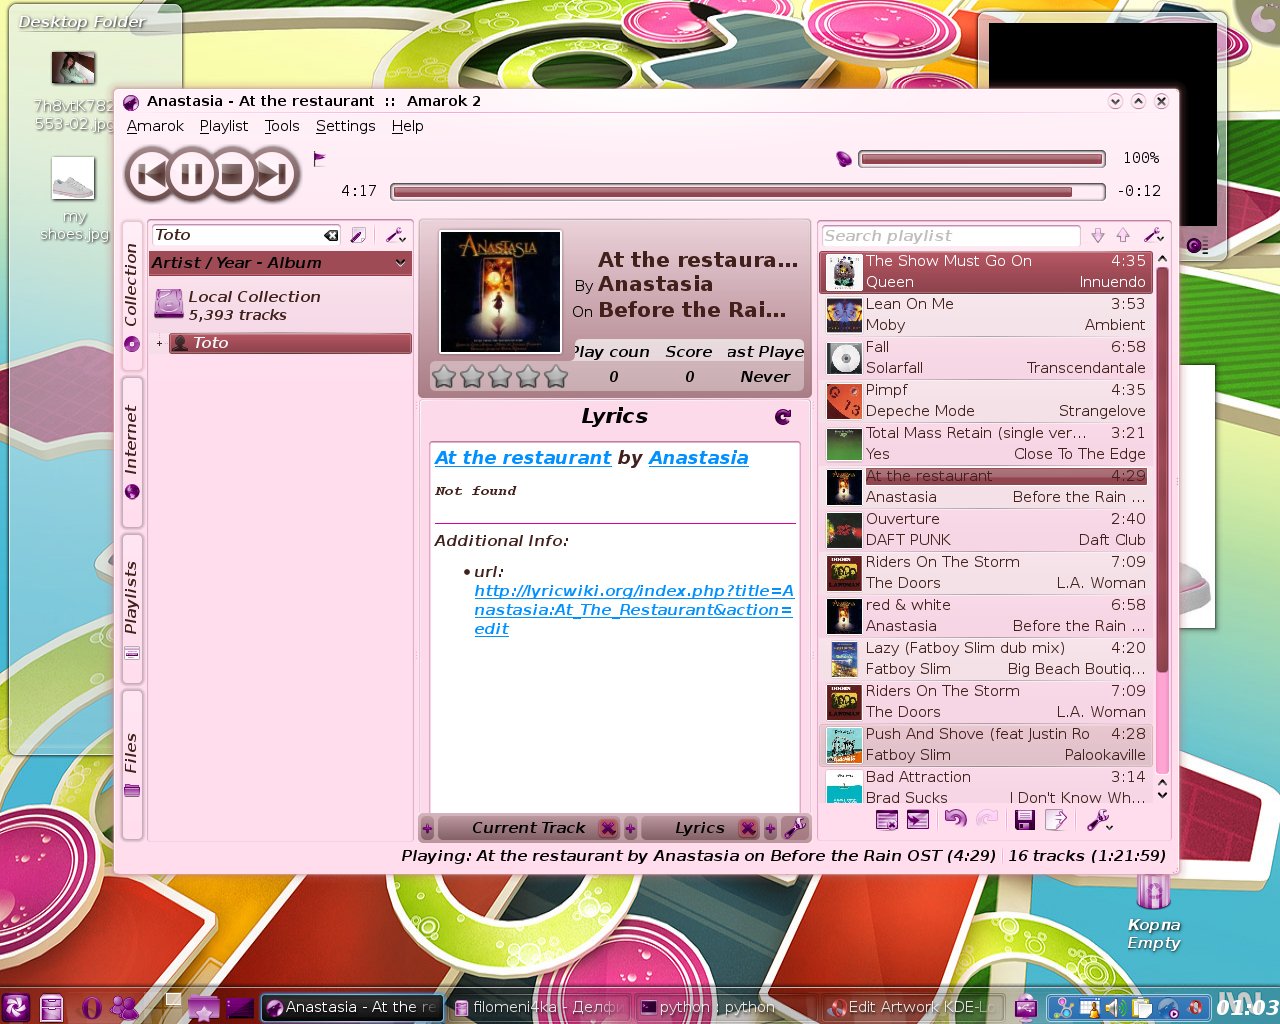Rate the track five stars
Viewport: 1280px width, 1024px height.
click(x=556, y=377)
